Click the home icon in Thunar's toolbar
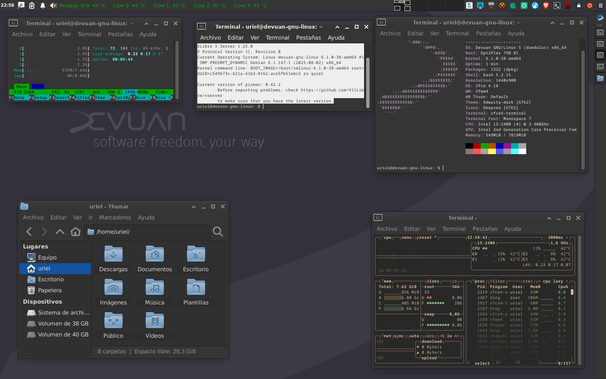The height and width of the screenshot is (379, 606). [75, 231]
